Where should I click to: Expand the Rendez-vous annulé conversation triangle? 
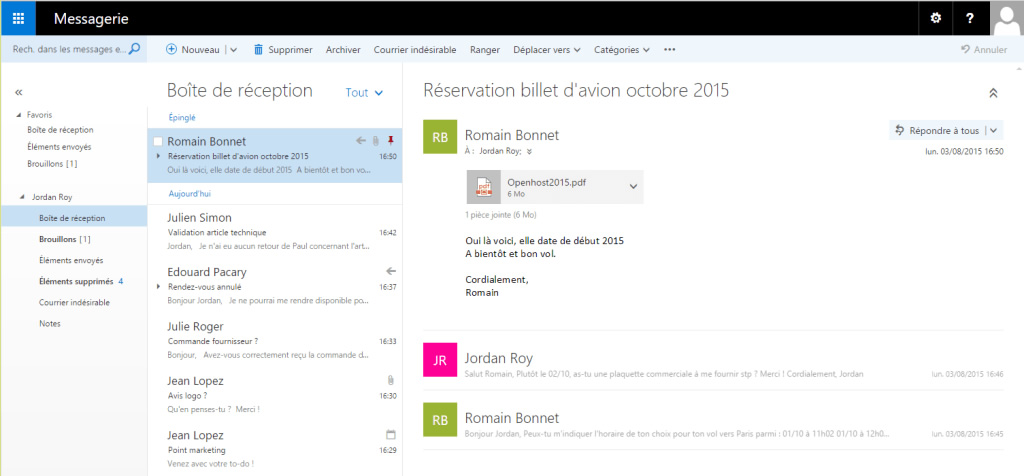159,287
